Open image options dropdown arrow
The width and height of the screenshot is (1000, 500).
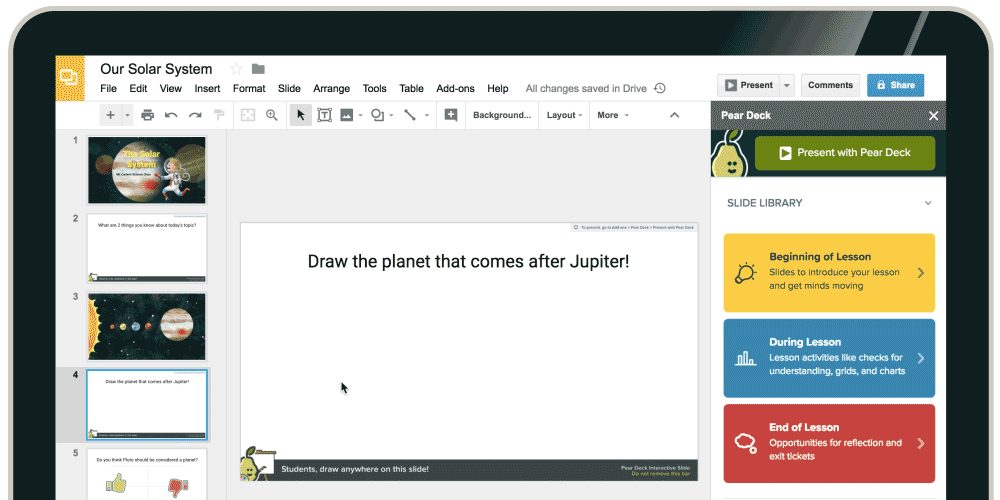360,115
